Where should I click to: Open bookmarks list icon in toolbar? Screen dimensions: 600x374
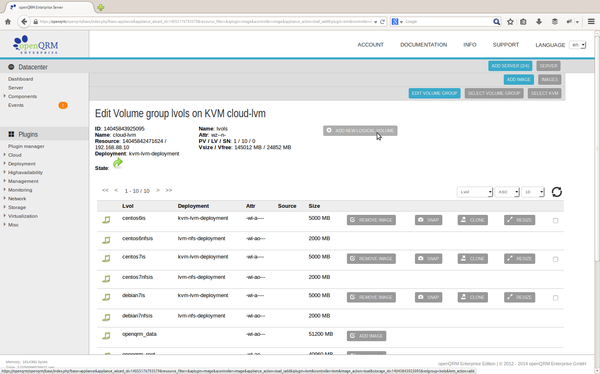(523, 22)
